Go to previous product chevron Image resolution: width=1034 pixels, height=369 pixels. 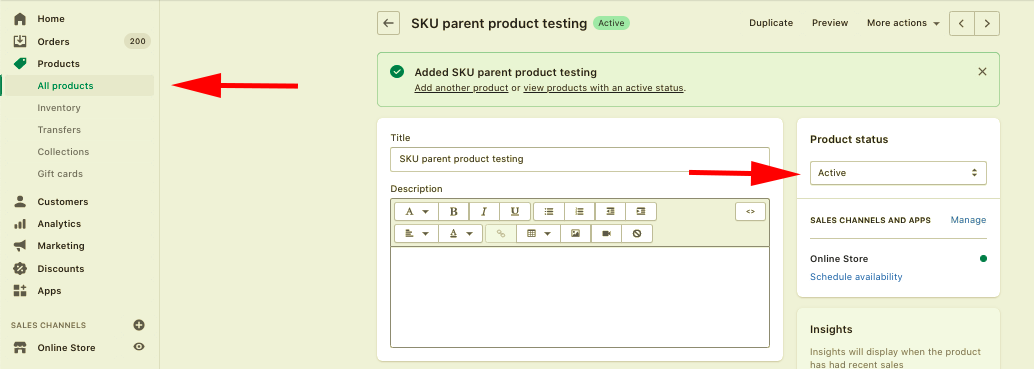(x=961, y=23)
